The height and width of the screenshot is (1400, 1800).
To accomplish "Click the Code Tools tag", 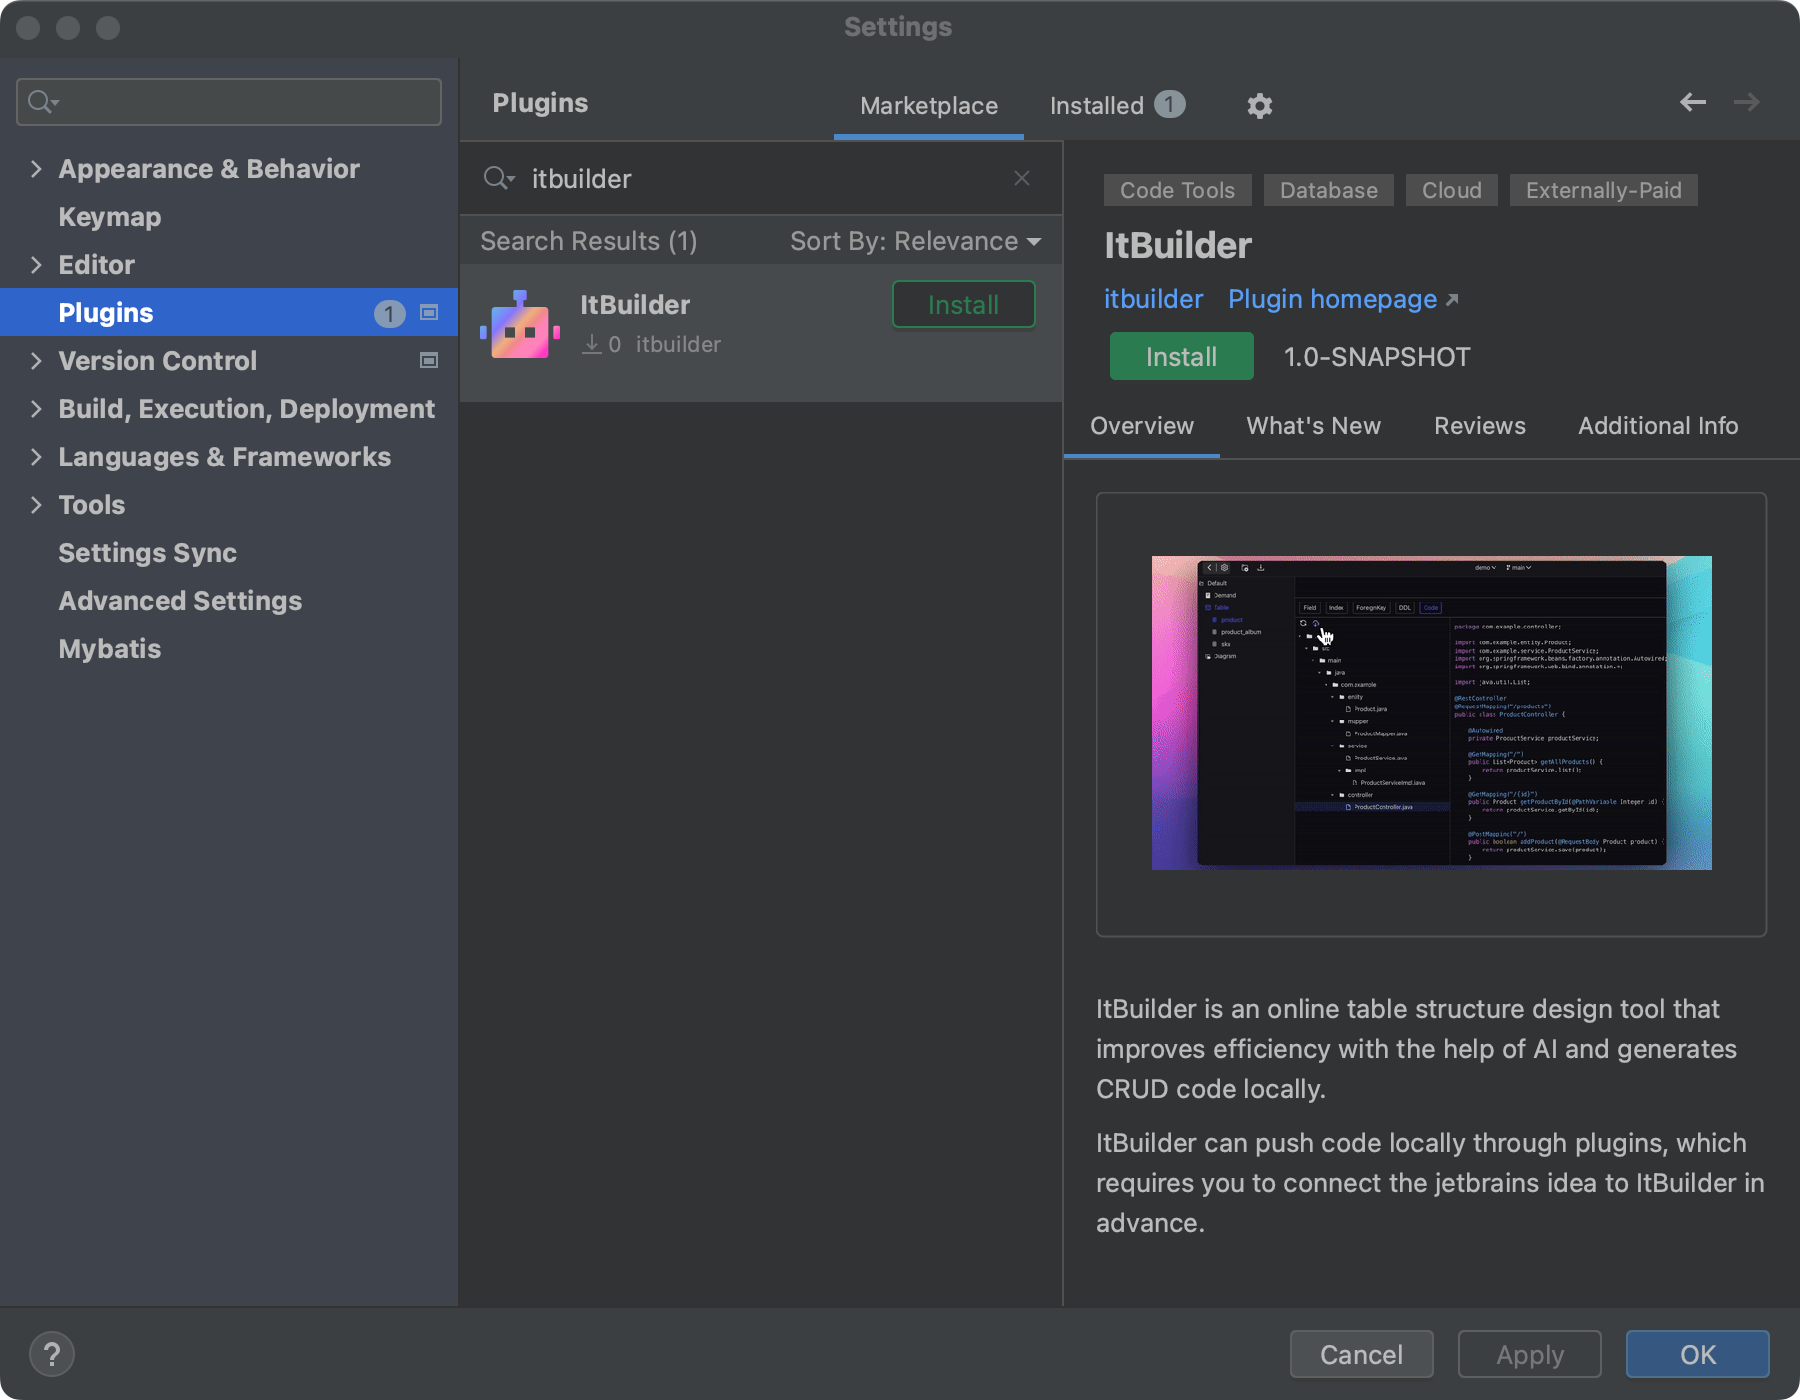I will (x=1177, y=190).
